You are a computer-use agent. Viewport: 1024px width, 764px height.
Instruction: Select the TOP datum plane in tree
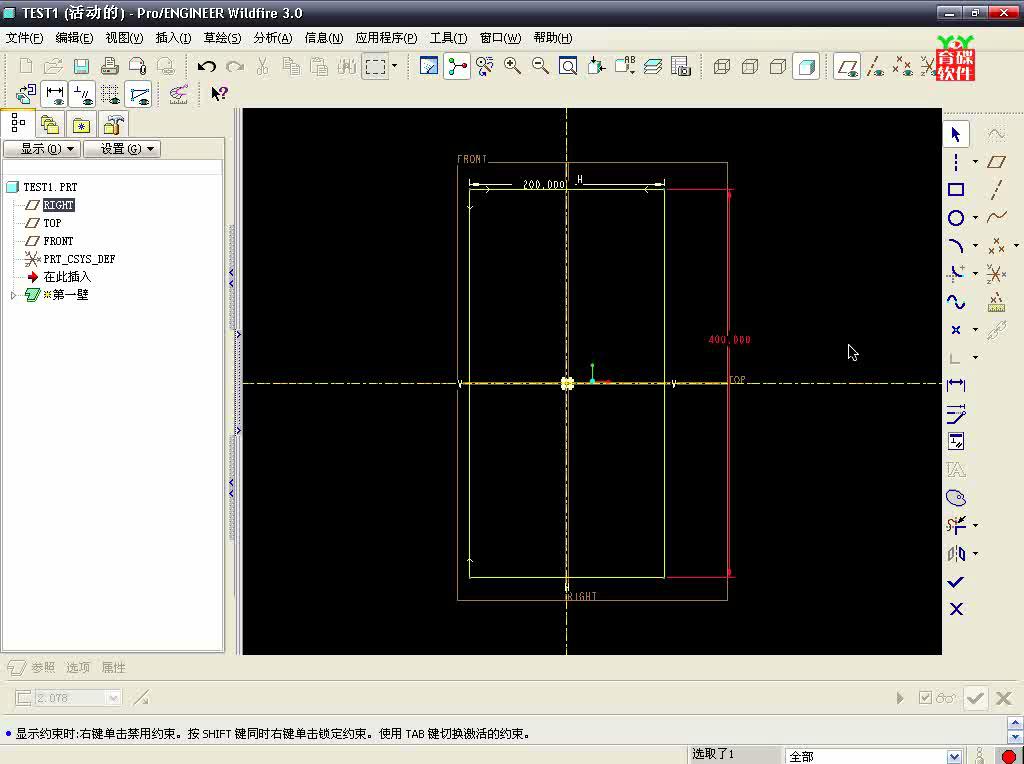tap(52, 223)
